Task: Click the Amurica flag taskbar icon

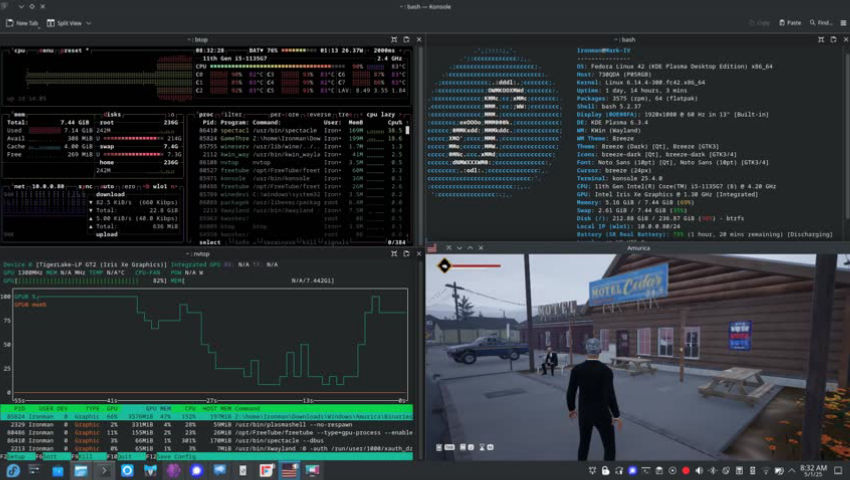Action: pos(289,471)
